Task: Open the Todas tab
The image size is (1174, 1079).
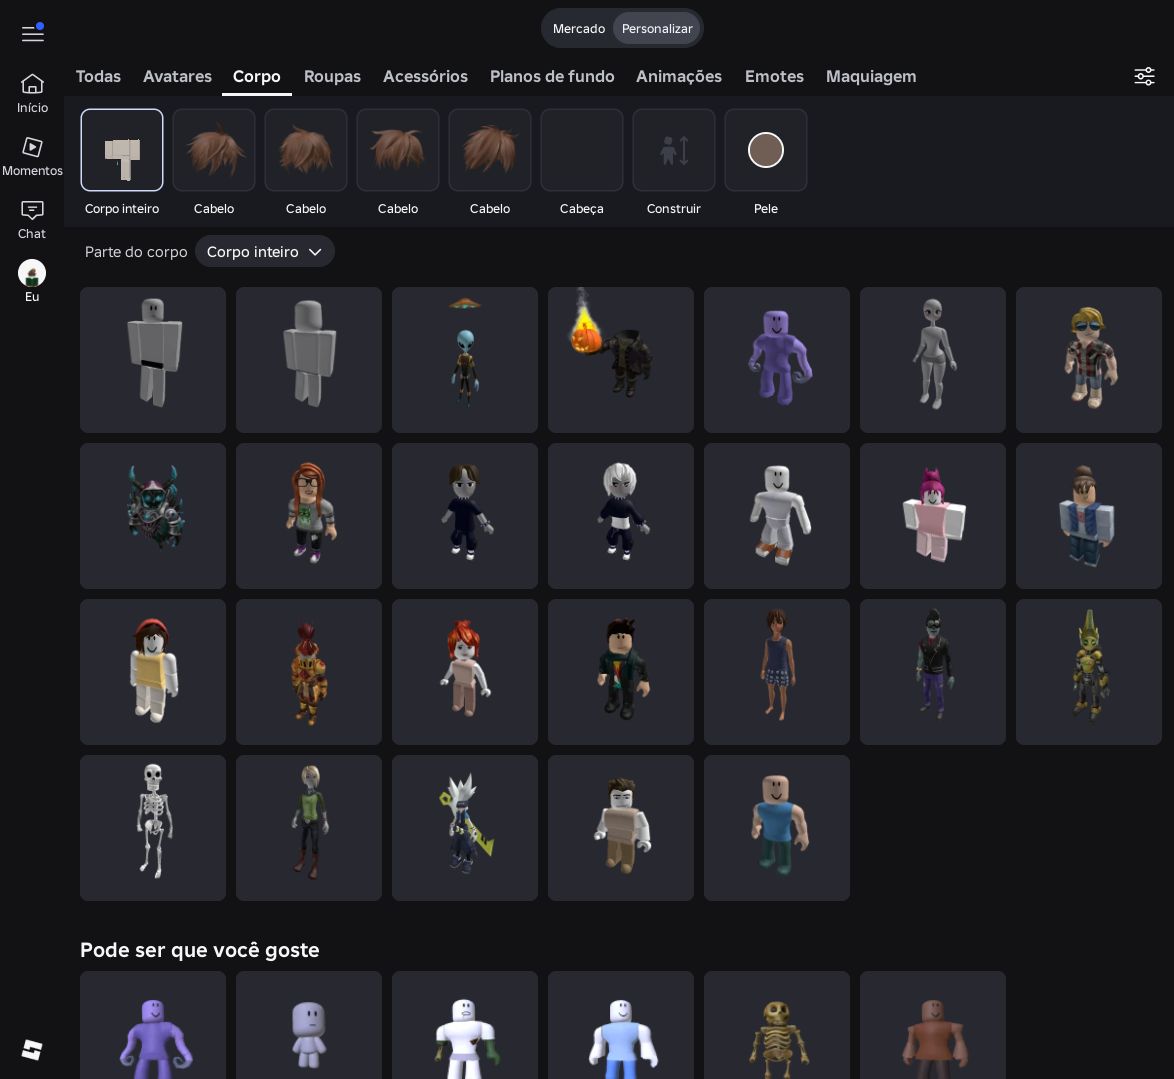Action: point(98,76)
